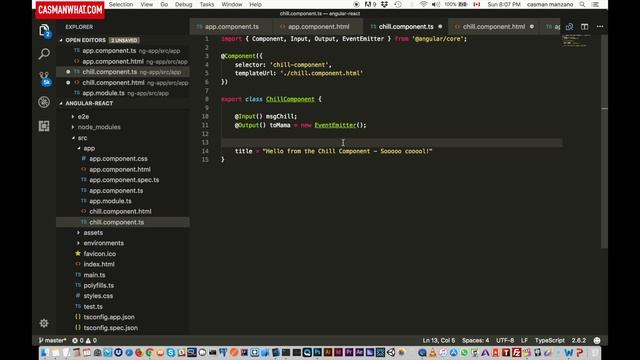The image size is (640, 360).
Task: Click the Wi-Fi icon in menu bar
Action: tap(423, 4)
